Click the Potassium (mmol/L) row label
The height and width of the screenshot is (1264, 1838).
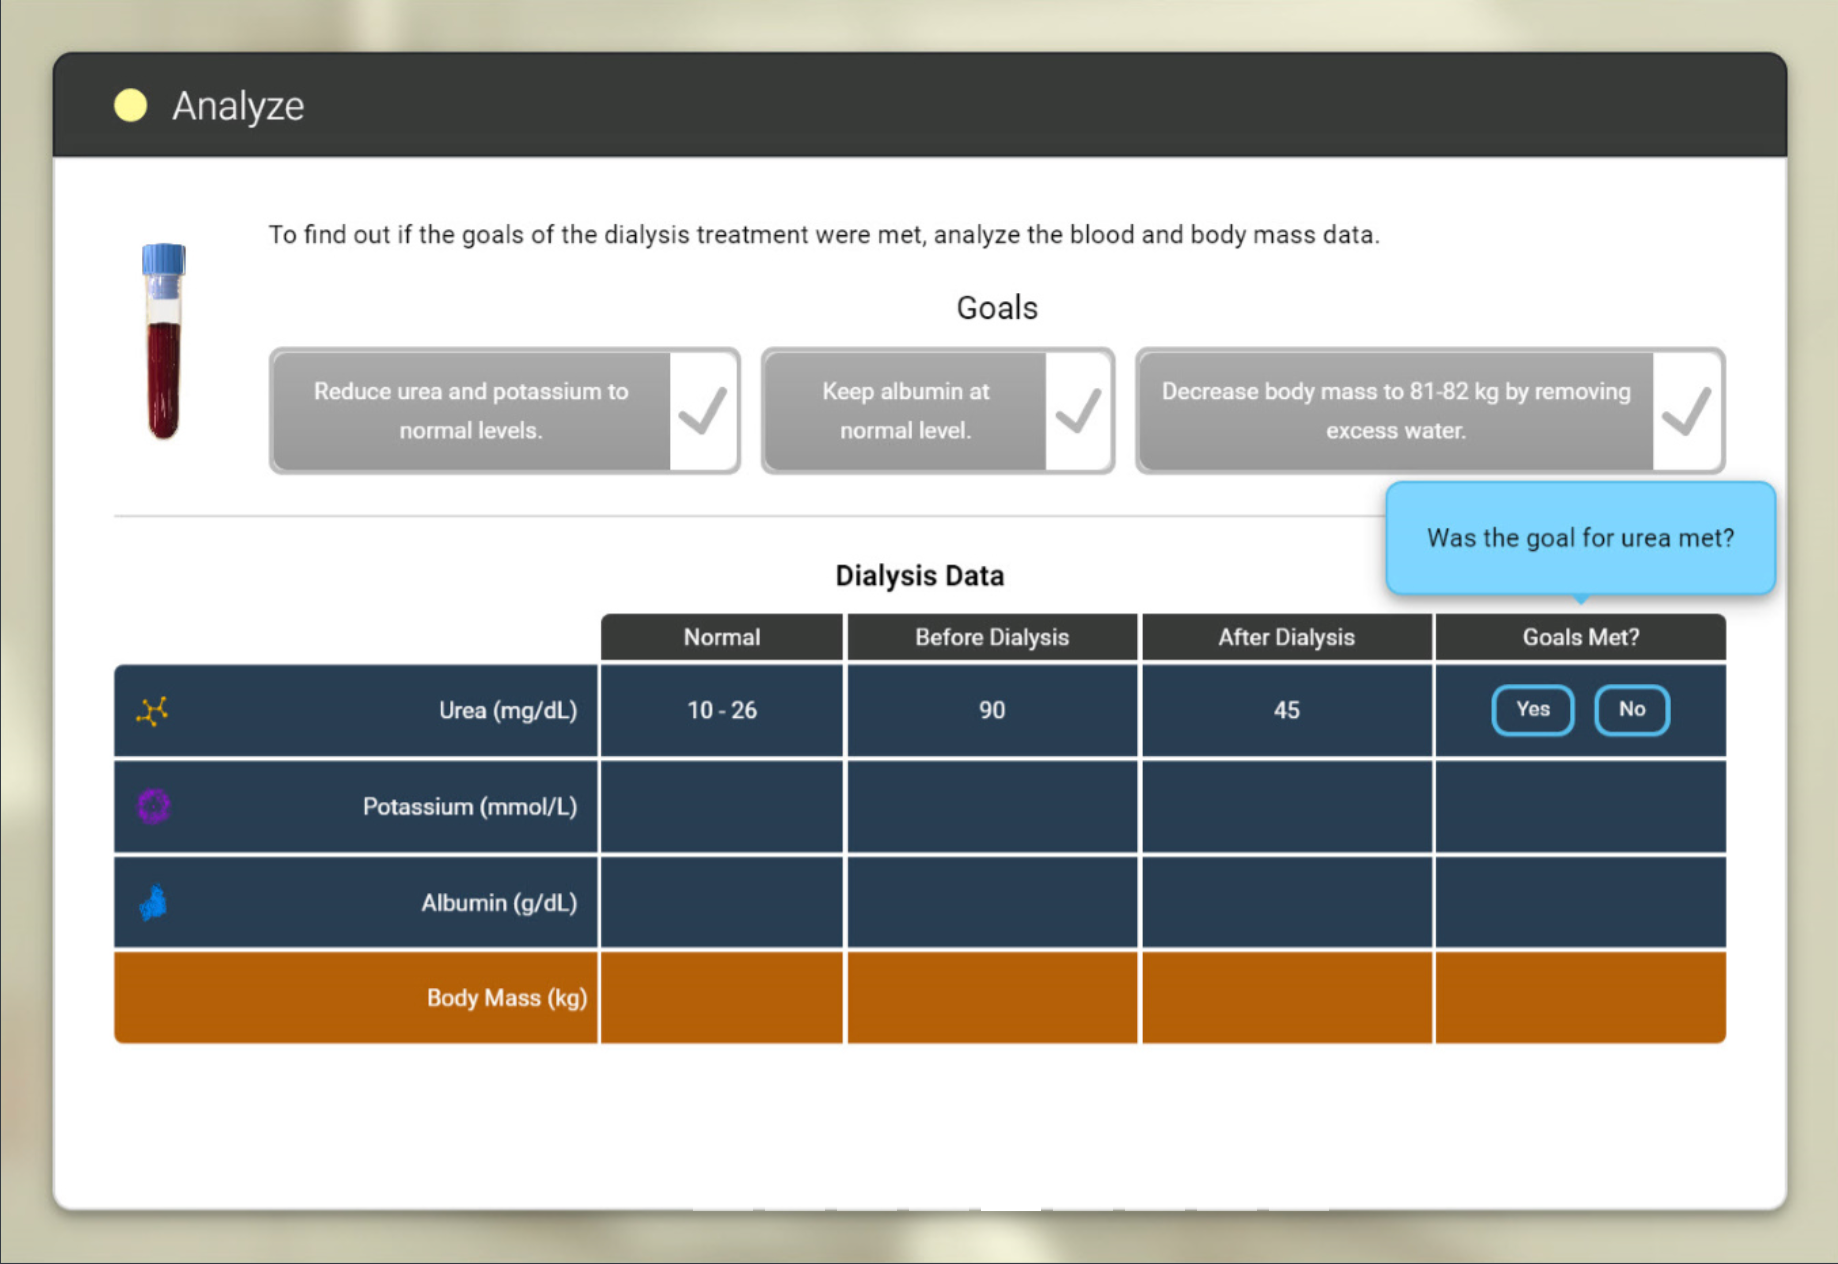pyautogui.click(x=470, y=807)
